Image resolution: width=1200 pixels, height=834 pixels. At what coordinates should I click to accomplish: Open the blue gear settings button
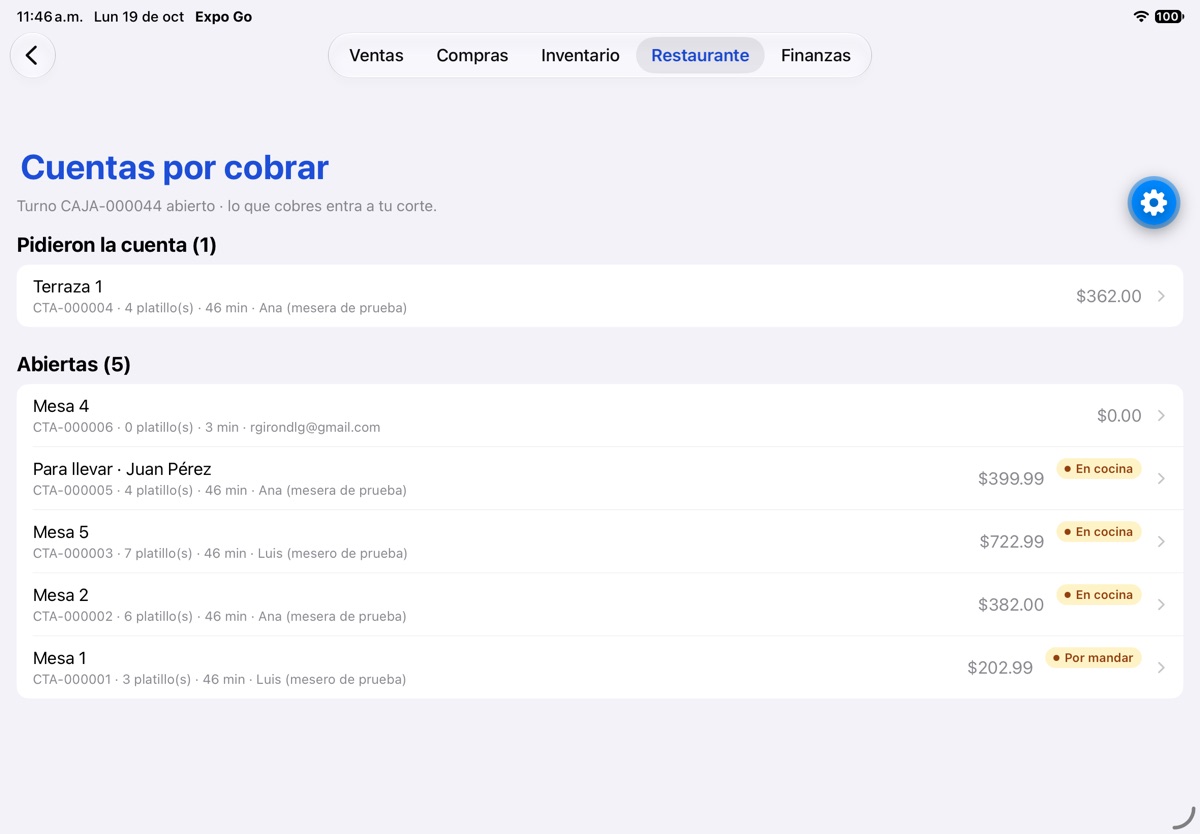coord(1153,203)
